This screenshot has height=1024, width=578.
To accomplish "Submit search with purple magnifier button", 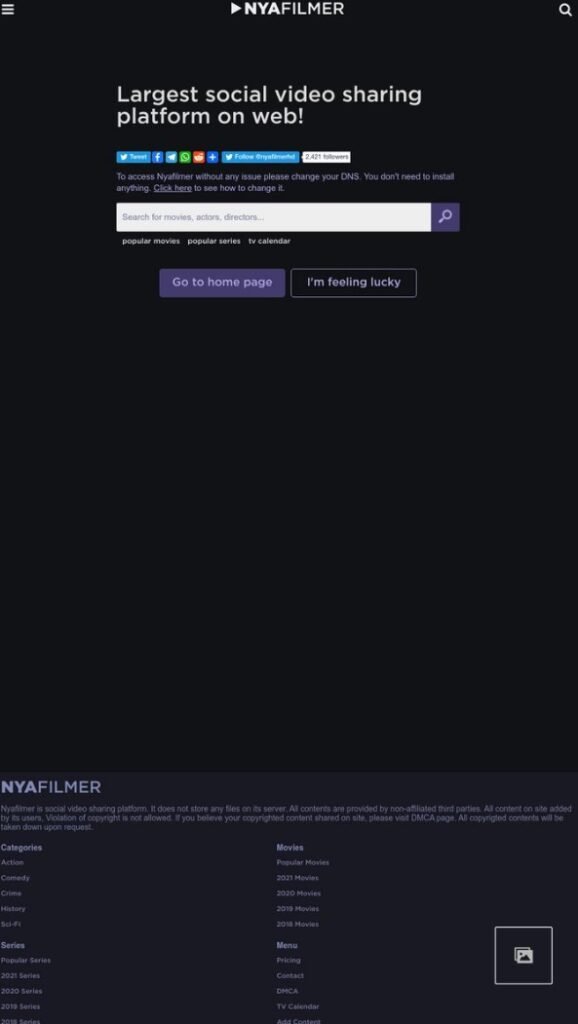I will 445,217.
